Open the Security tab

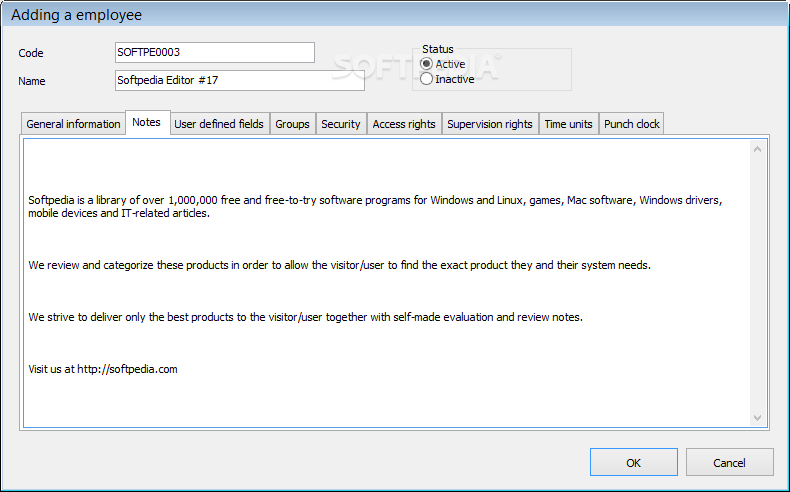(341, 124)
